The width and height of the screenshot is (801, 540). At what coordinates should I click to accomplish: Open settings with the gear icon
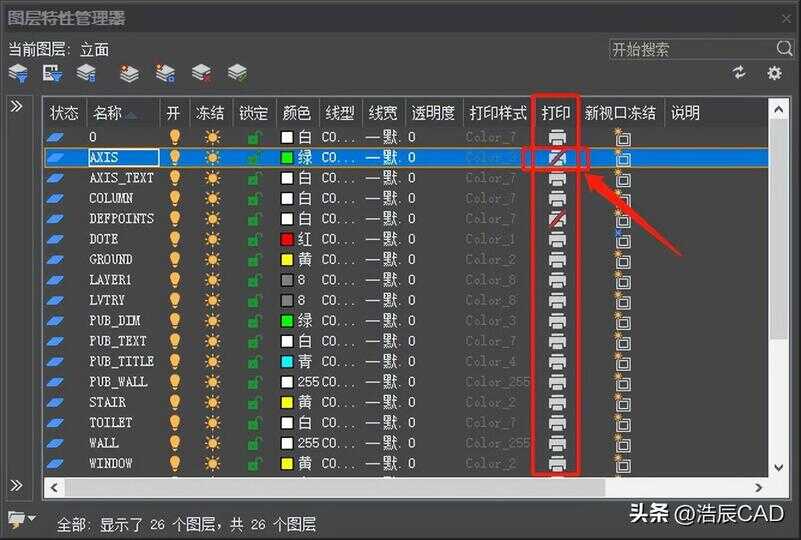tap(774, 73)
